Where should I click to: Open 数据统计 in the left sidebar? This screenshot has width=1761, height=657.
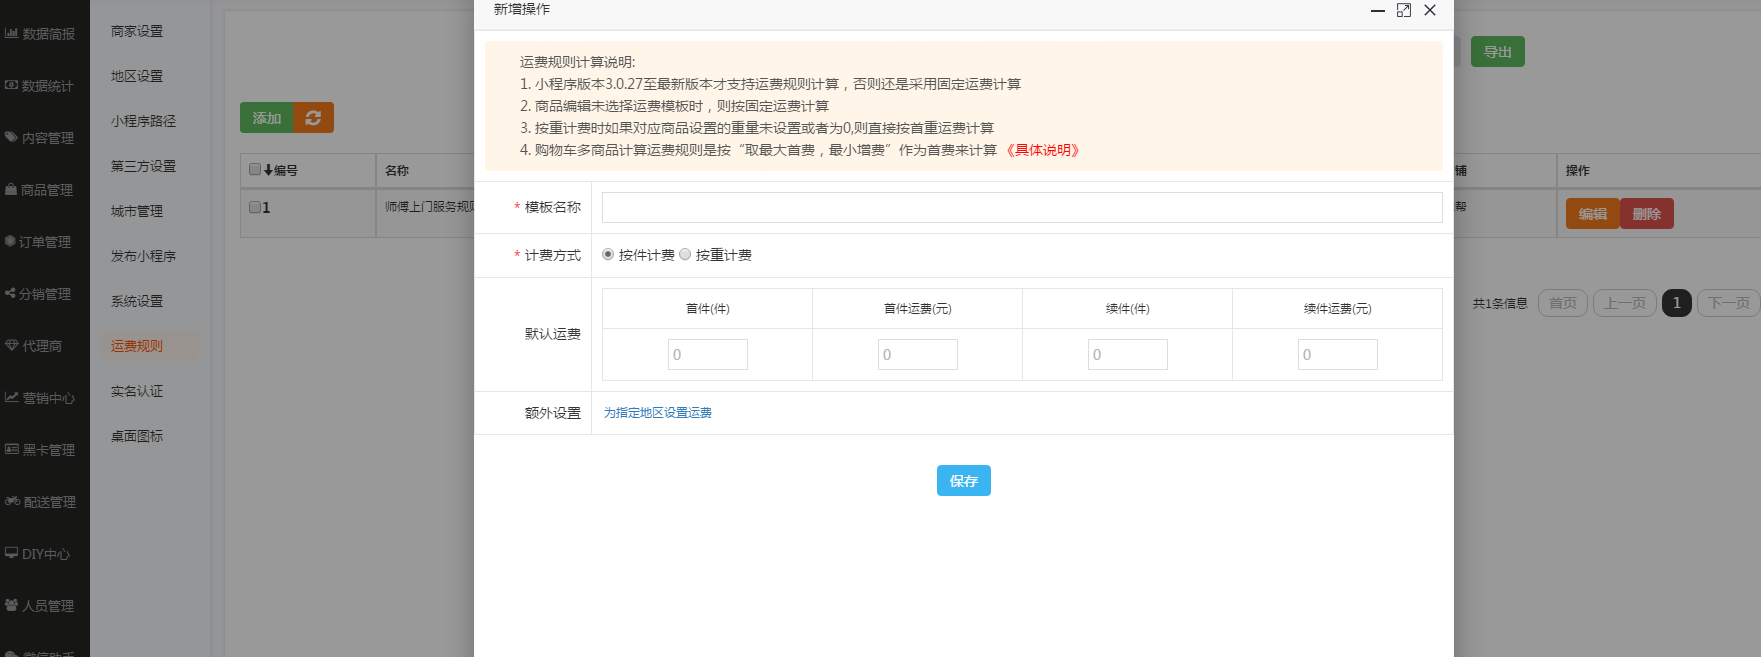click(x=40, y=86)
